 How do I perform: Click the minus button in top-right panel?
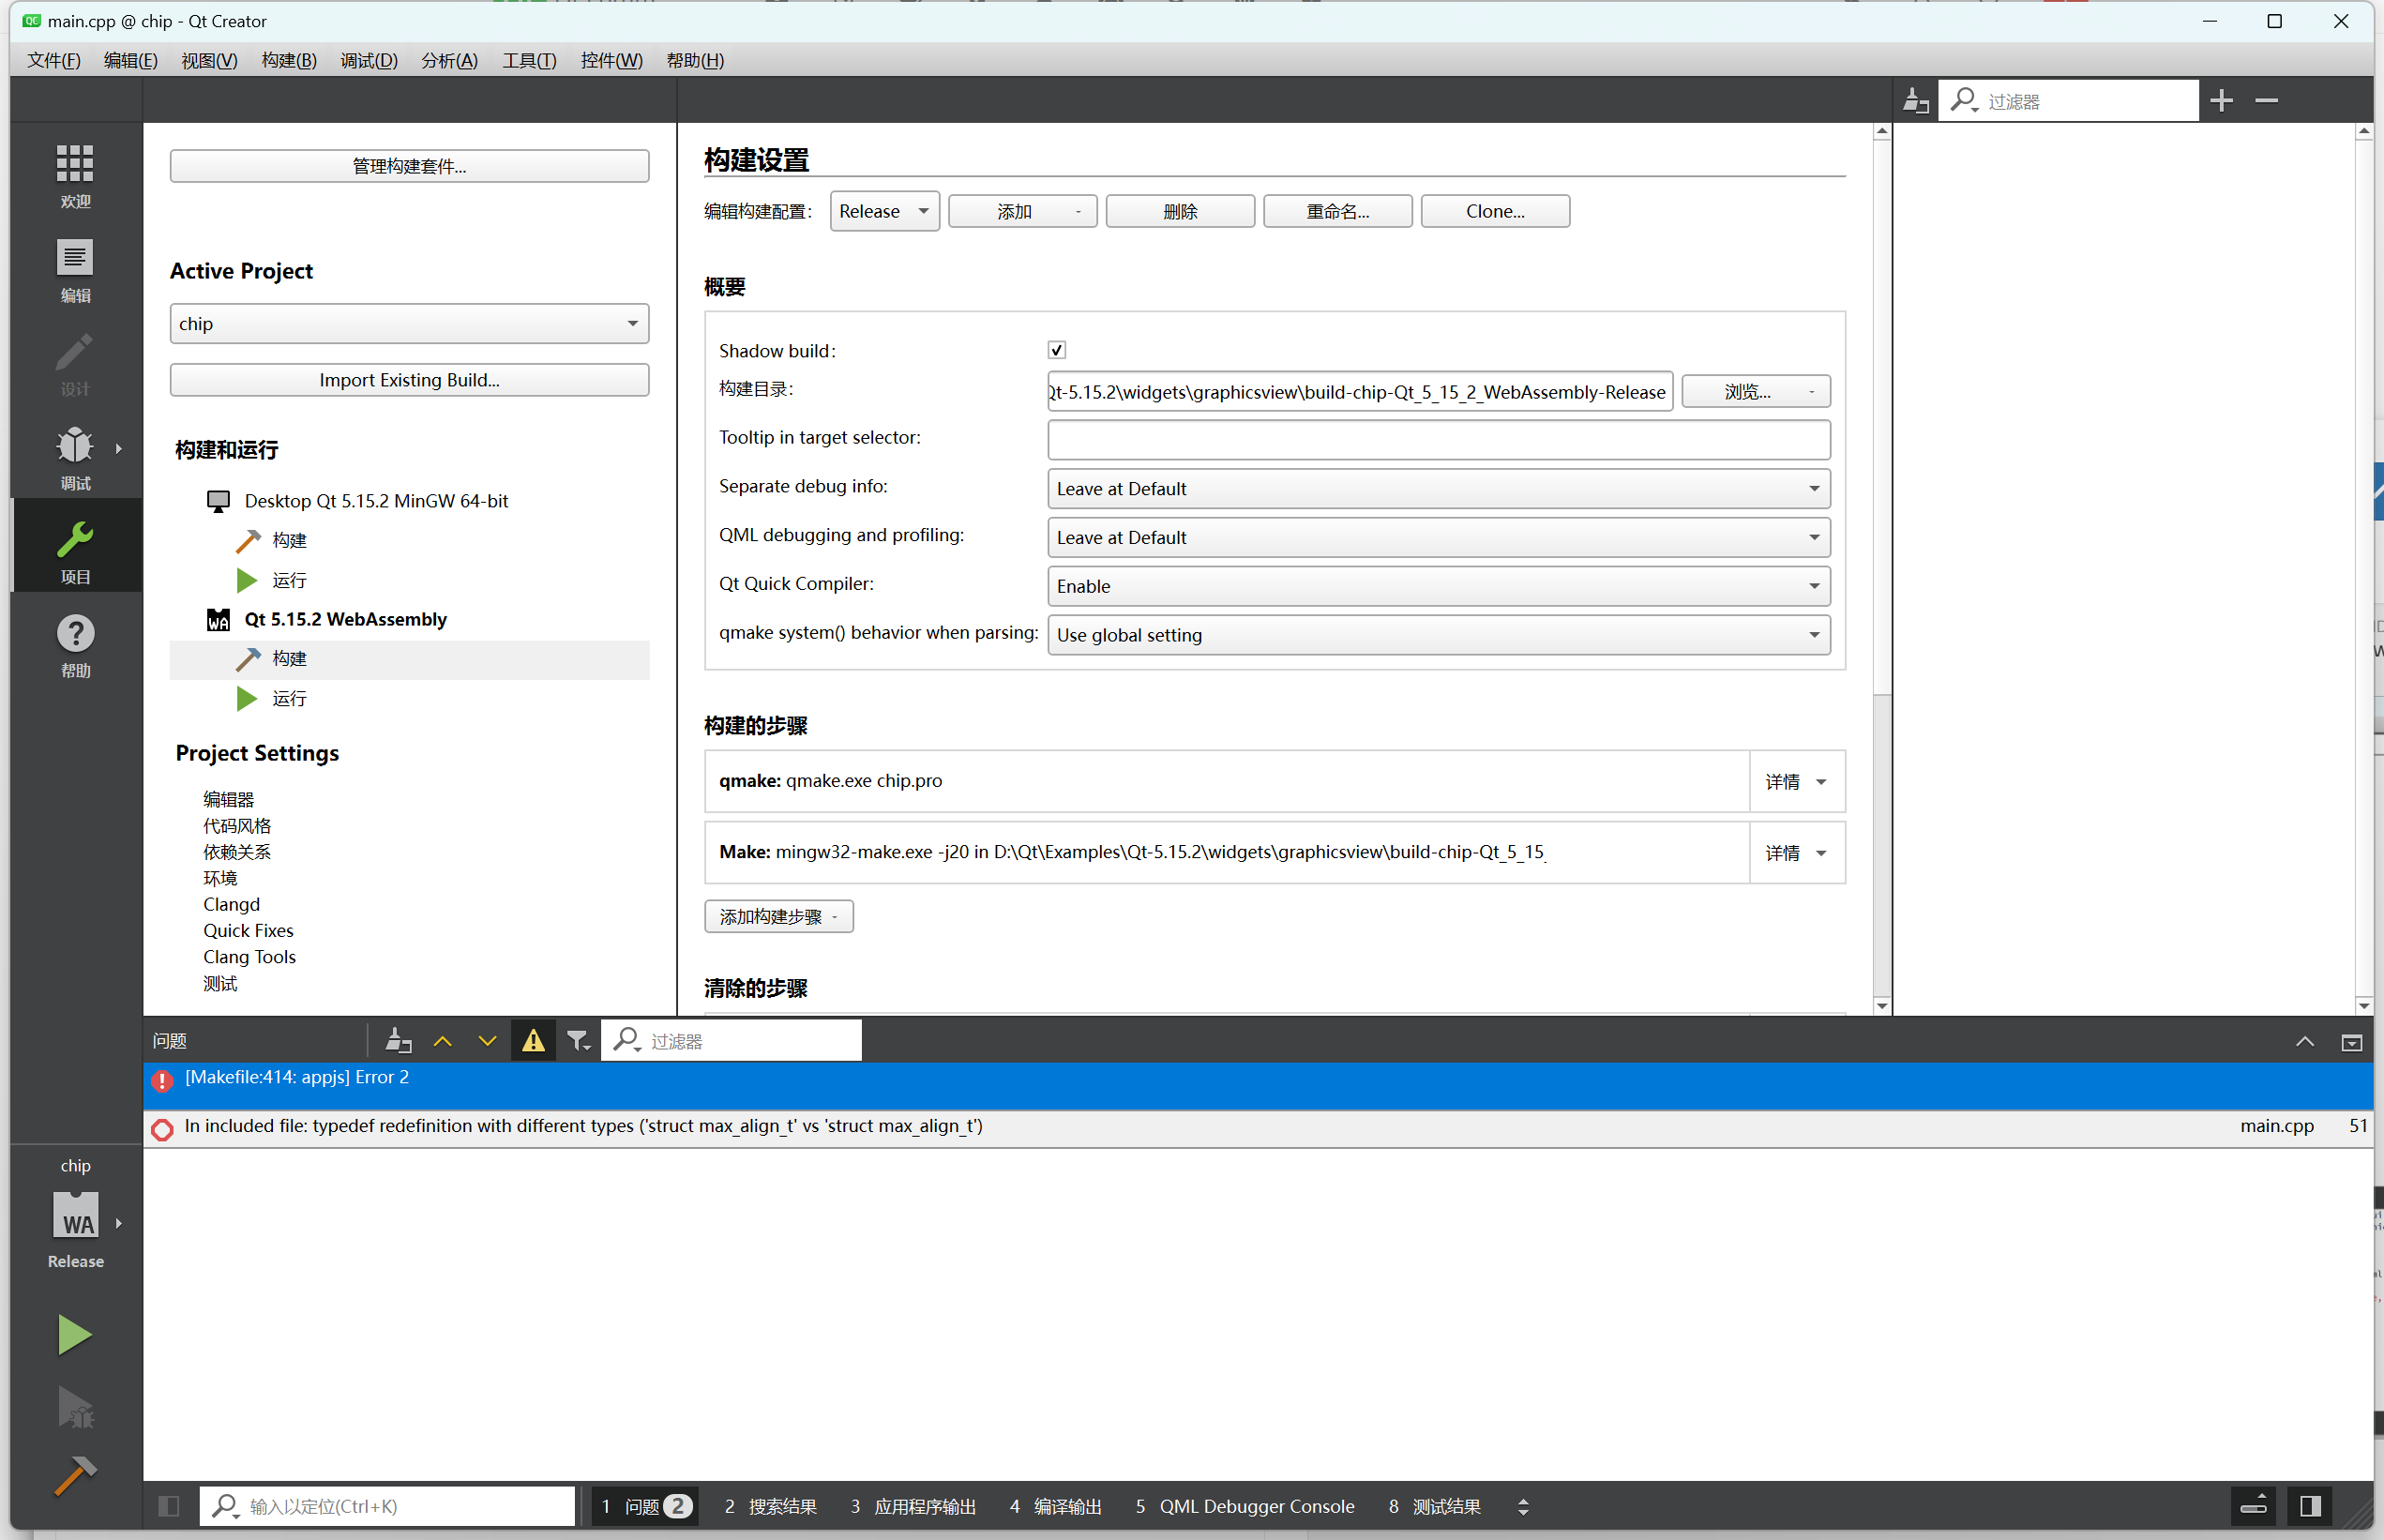click(x=2267, y=100)
